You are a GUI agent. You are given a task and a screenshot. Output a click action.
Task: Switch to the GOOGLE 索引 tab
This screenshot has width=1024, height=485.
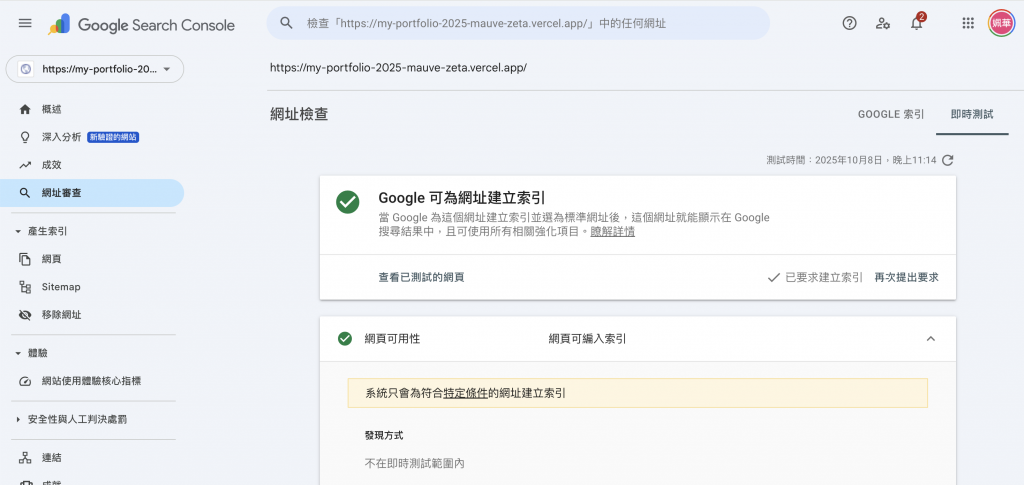[x=891, y=114]
